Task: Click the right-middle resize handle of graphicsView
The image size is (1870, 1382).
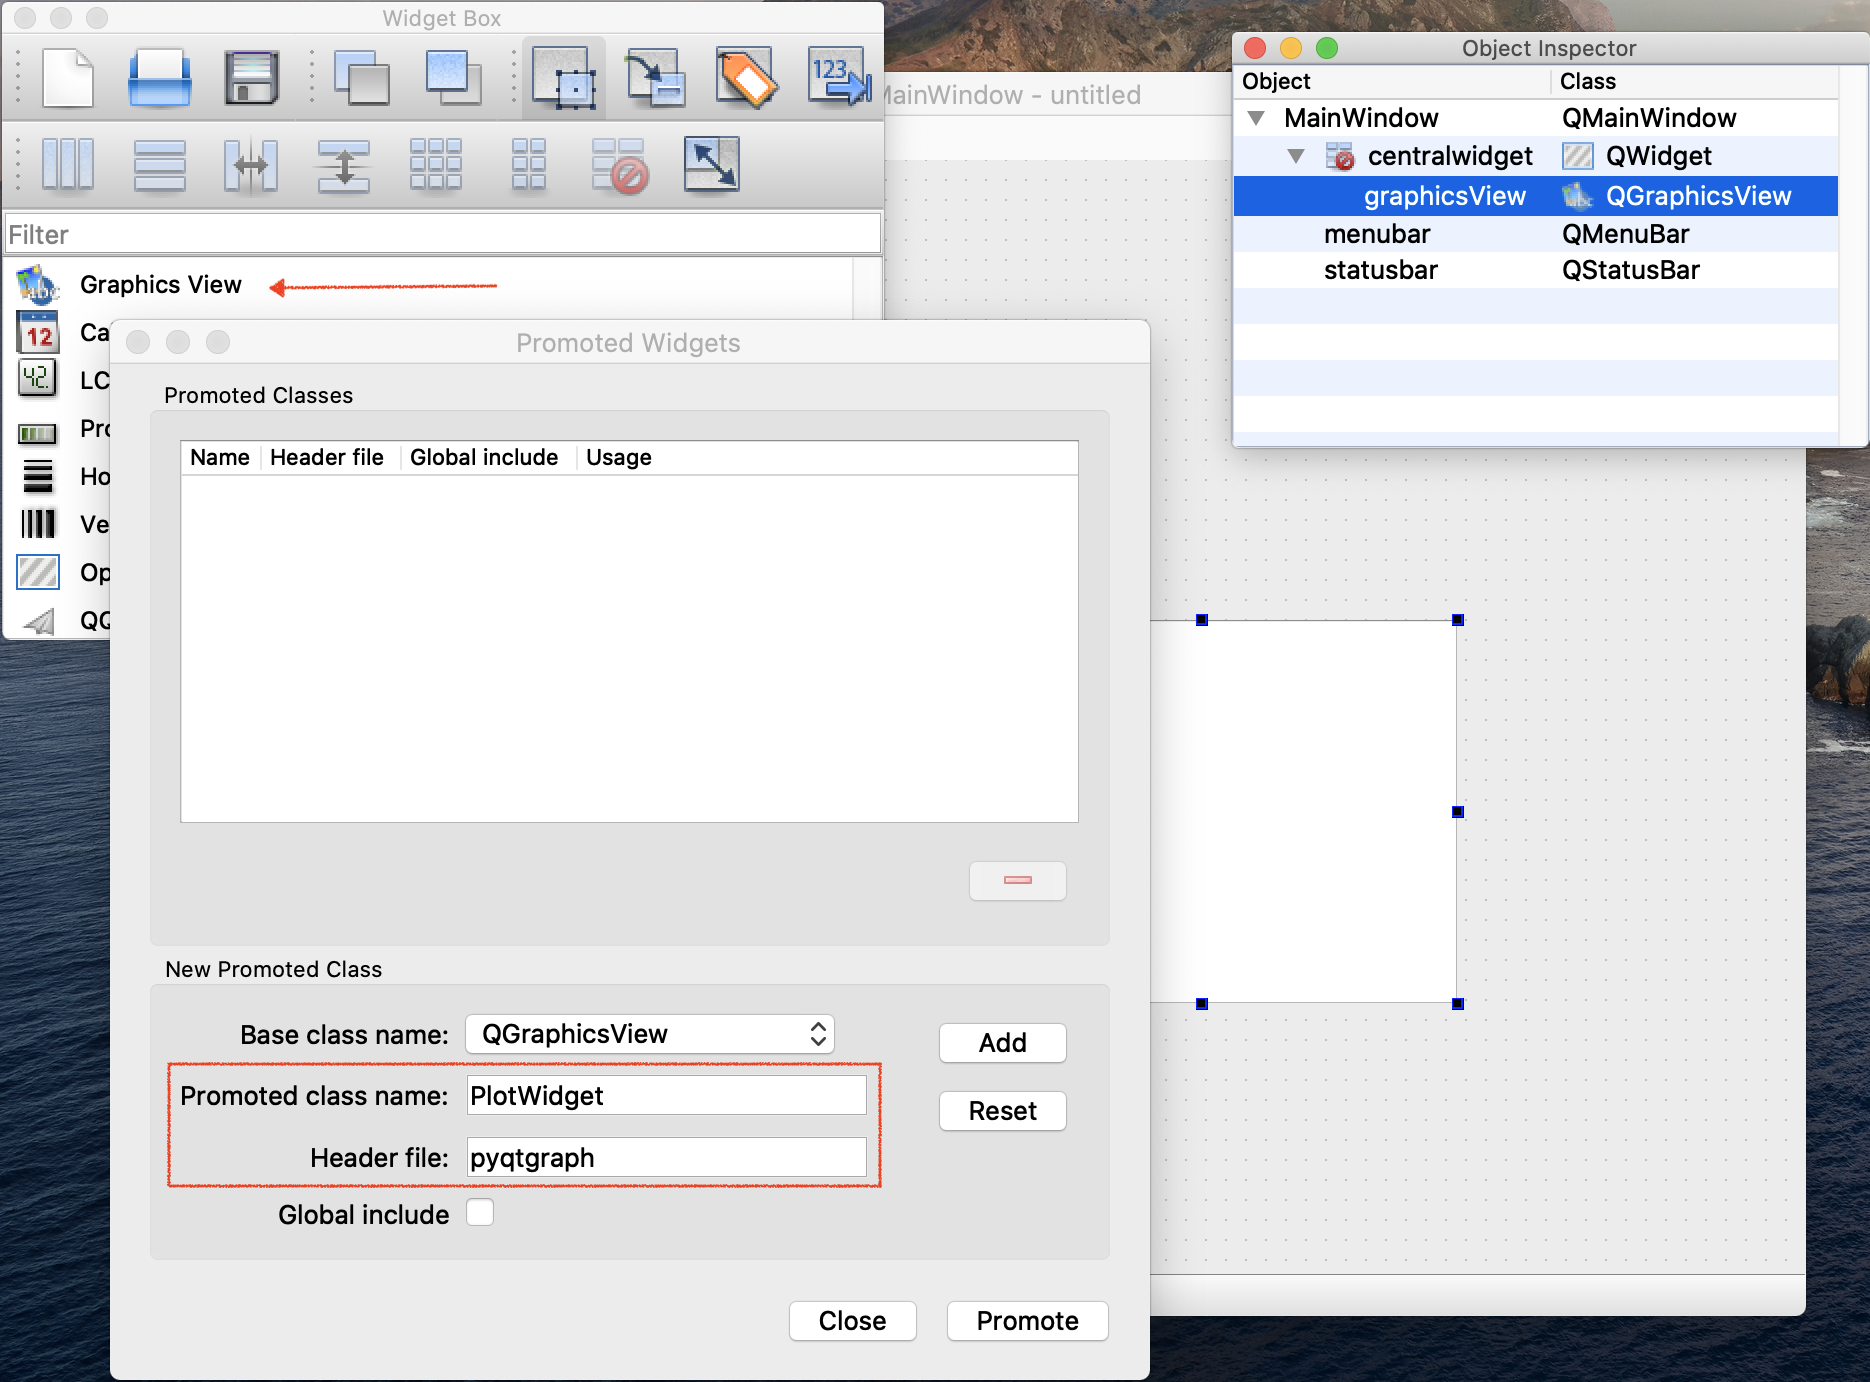Action: (1458, 812)
